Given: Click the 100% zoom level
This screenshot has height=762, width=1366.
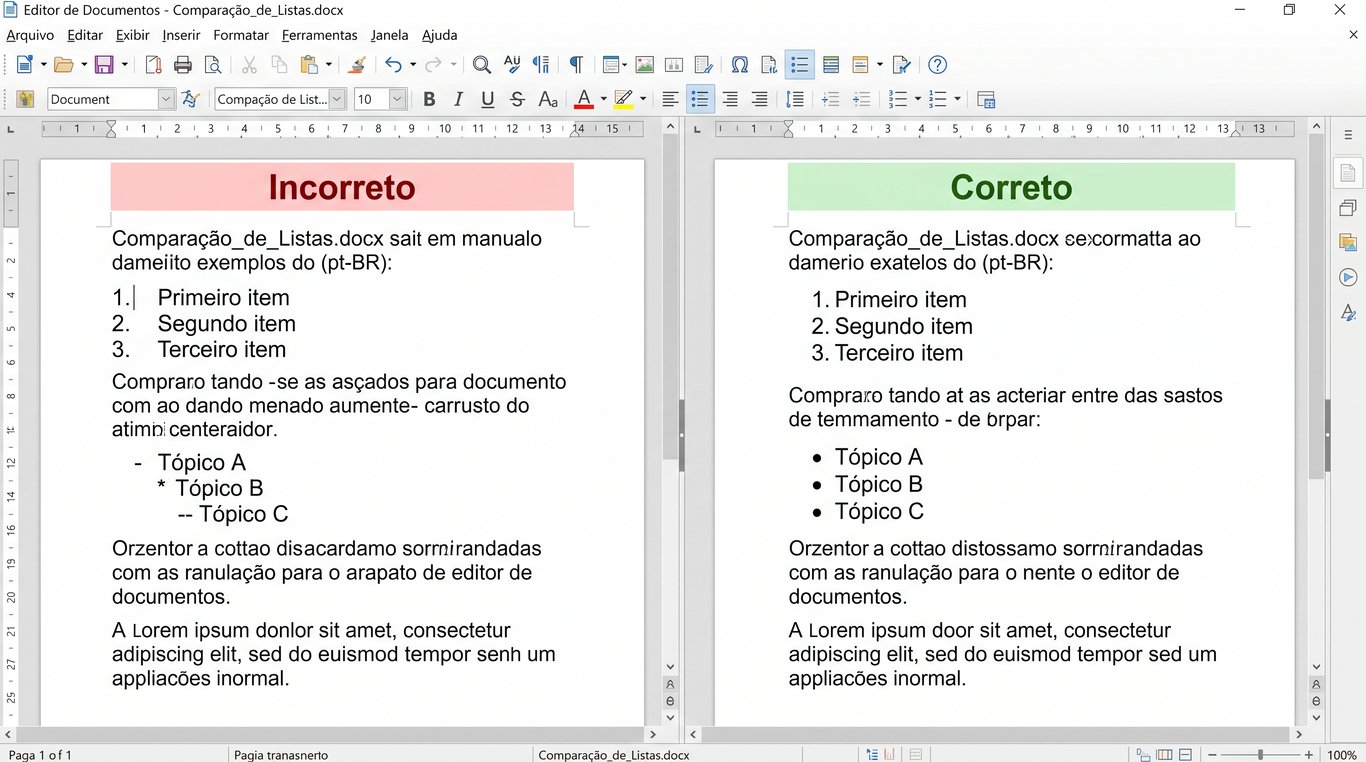Looking at the screenshot, I should click(x=1341, y=754).
